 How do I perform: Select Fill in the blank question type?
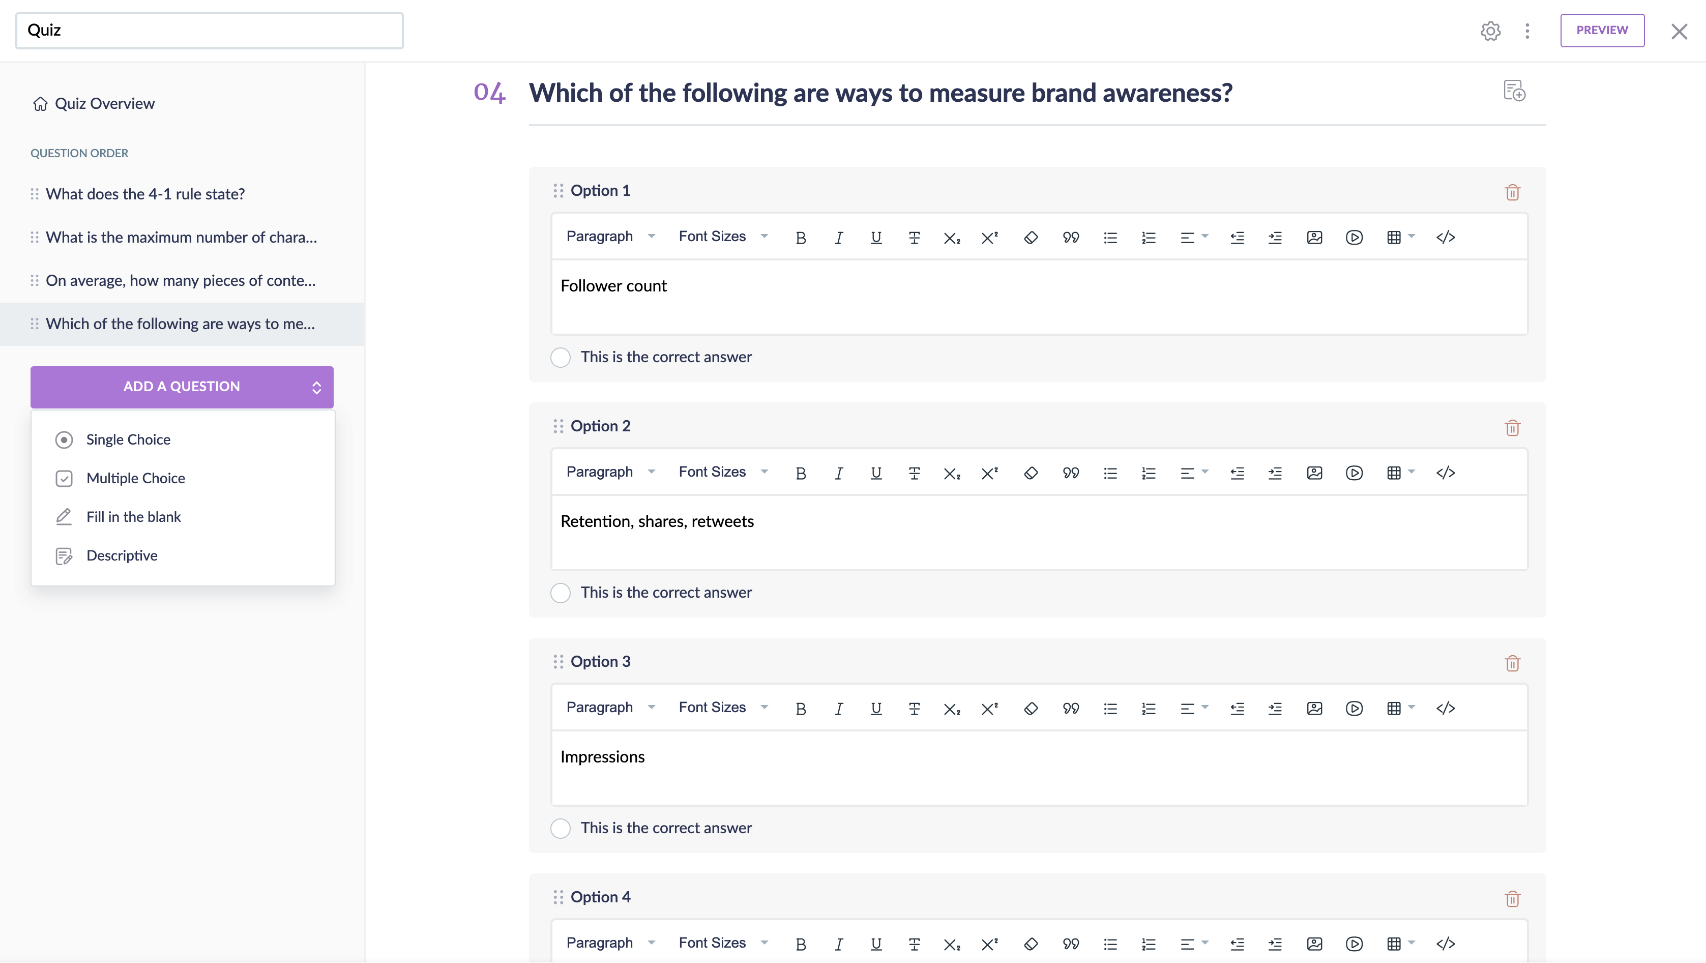coord(133,517)
